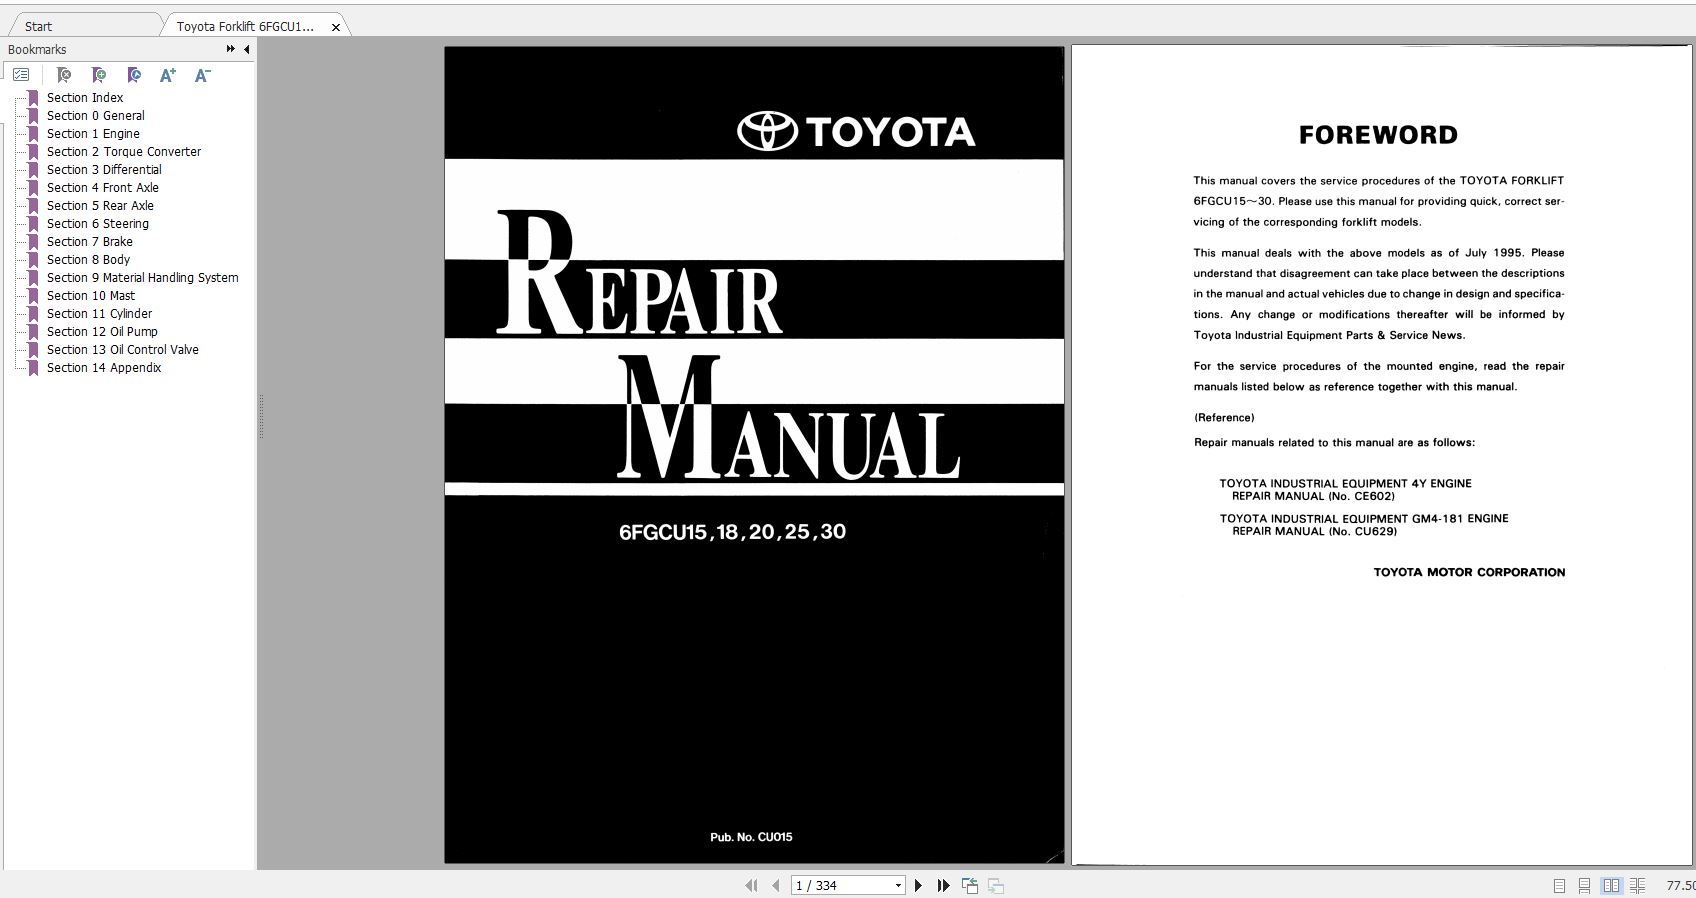Viewport: 1696px width, 898px height.
Task: Jump to the last page
Action: pos(943,885)
